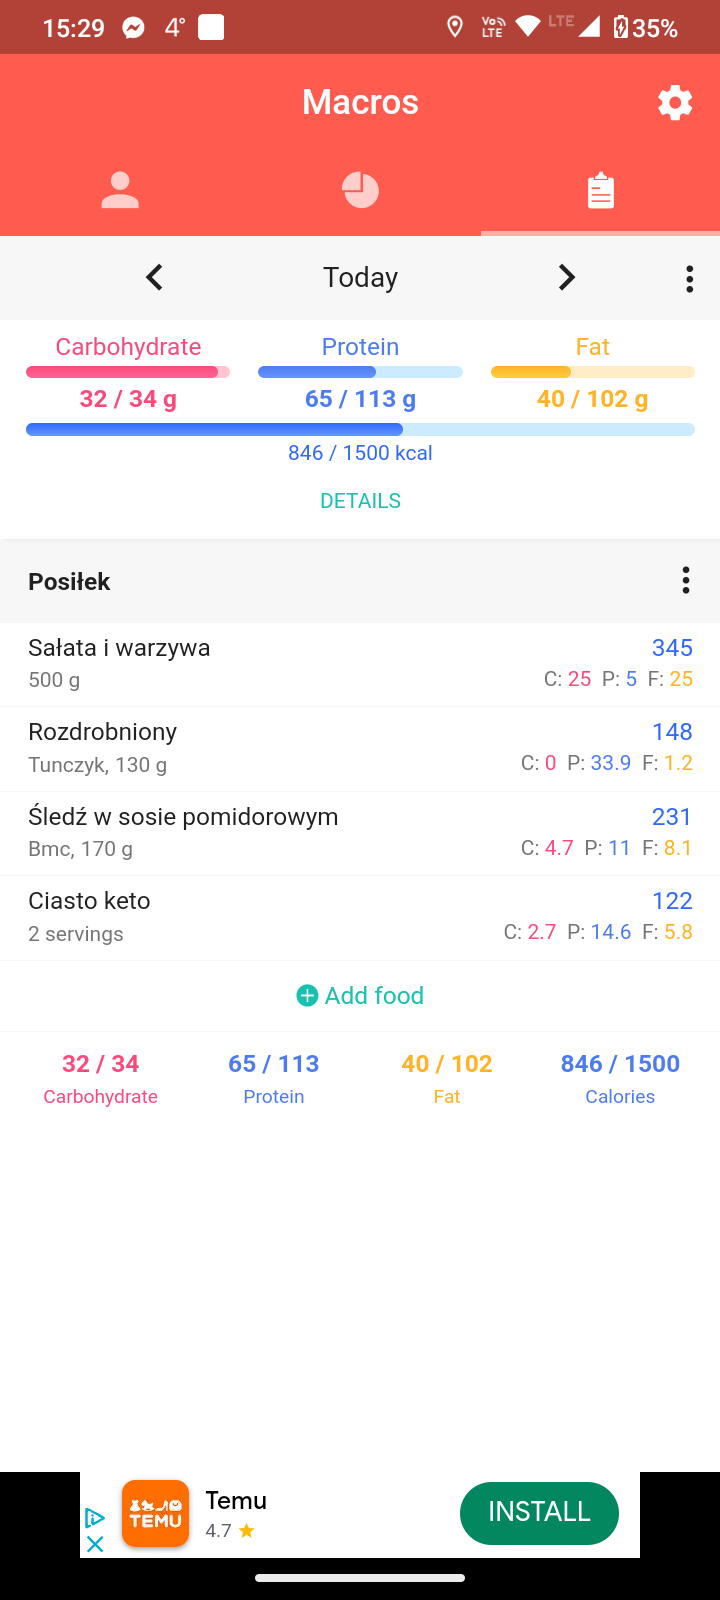
Task: Open the Ciasto keto entry
Action: pos(360,917)
